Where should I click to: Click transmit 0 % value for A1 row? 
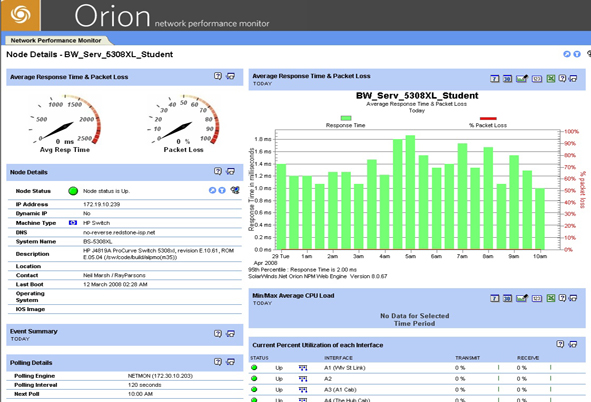pos(460,368)
